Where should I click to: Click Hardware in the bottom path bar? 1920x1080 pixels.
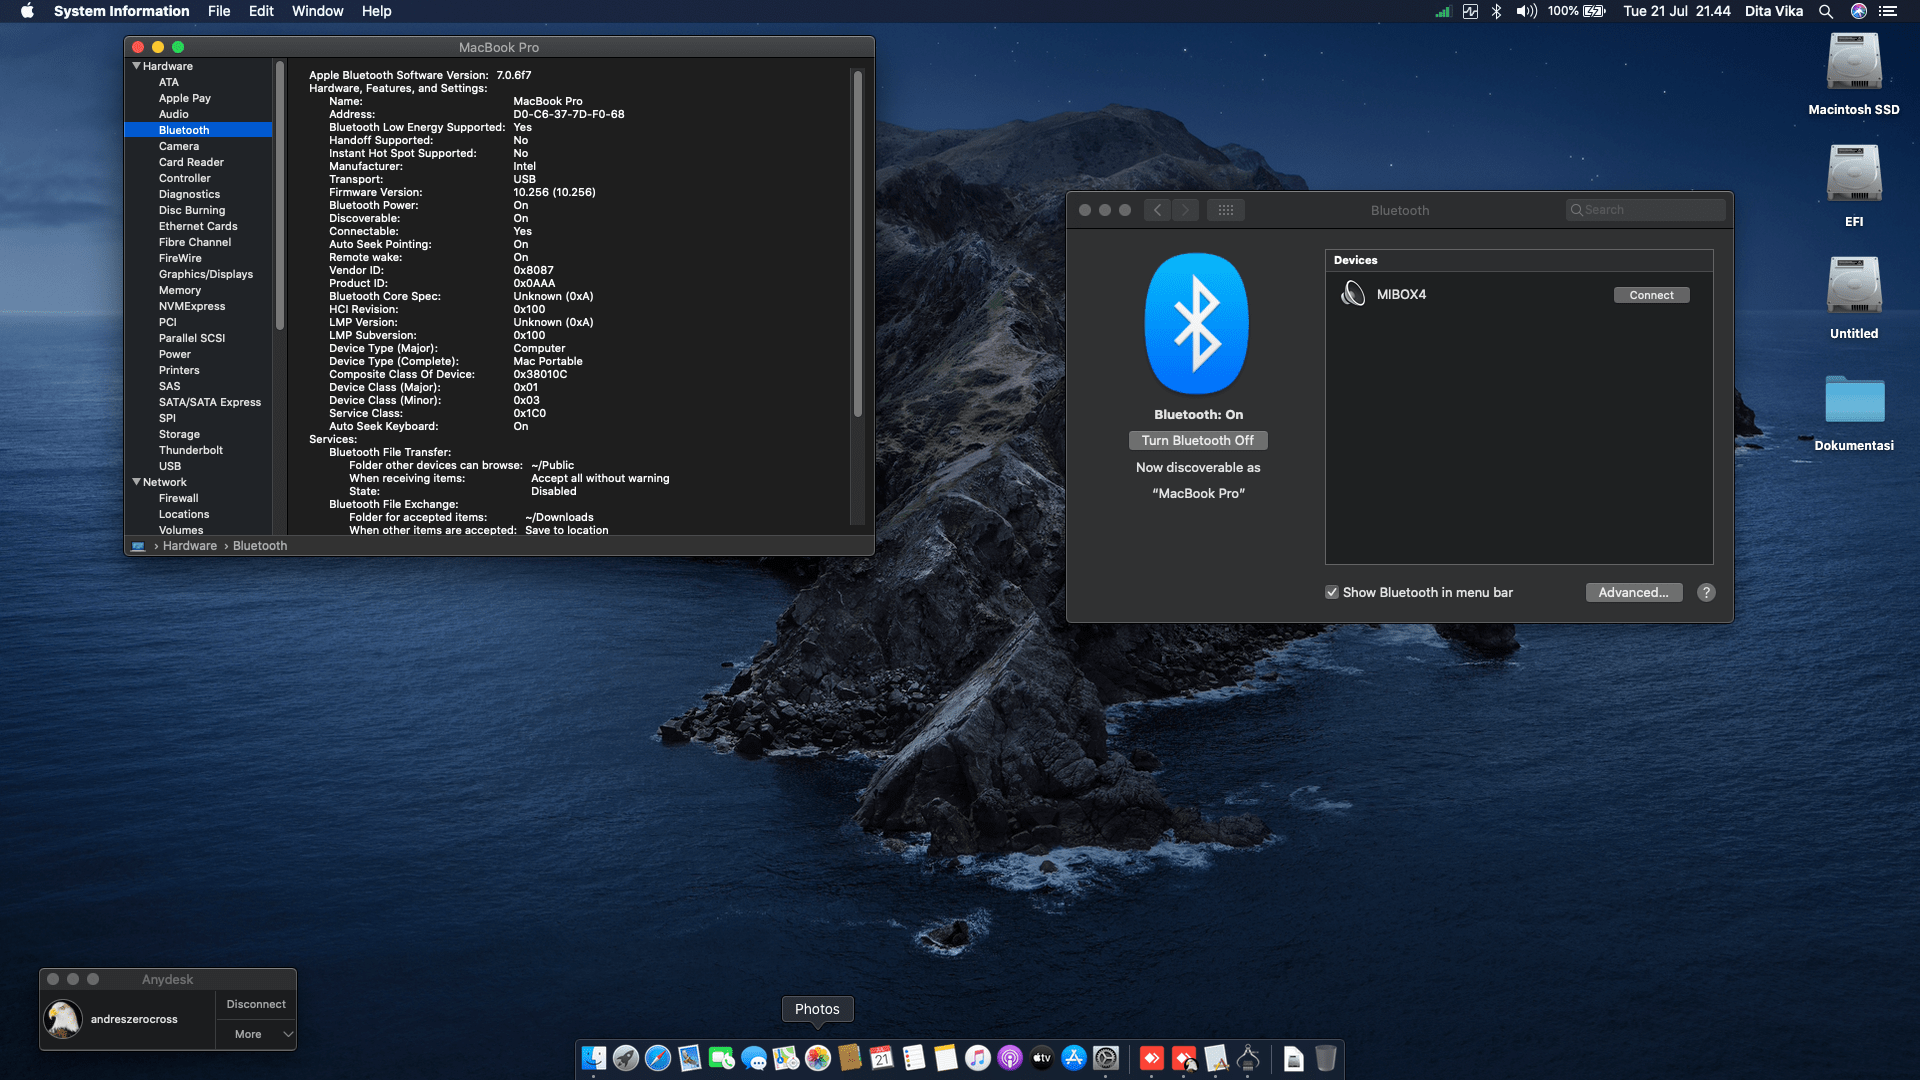point(189,546)
